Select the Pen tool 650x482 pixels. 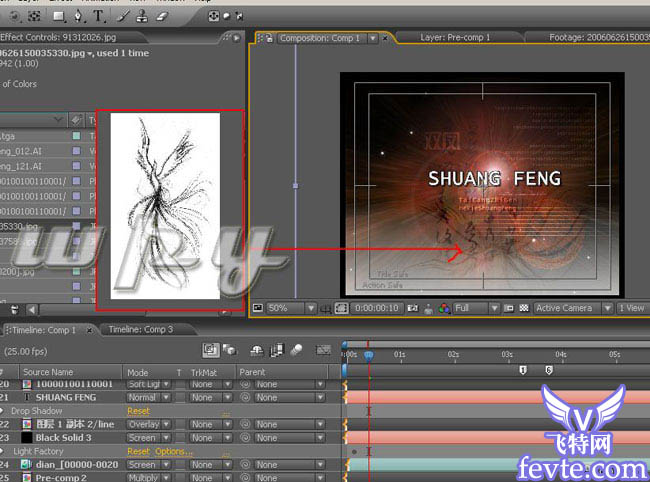78,16
